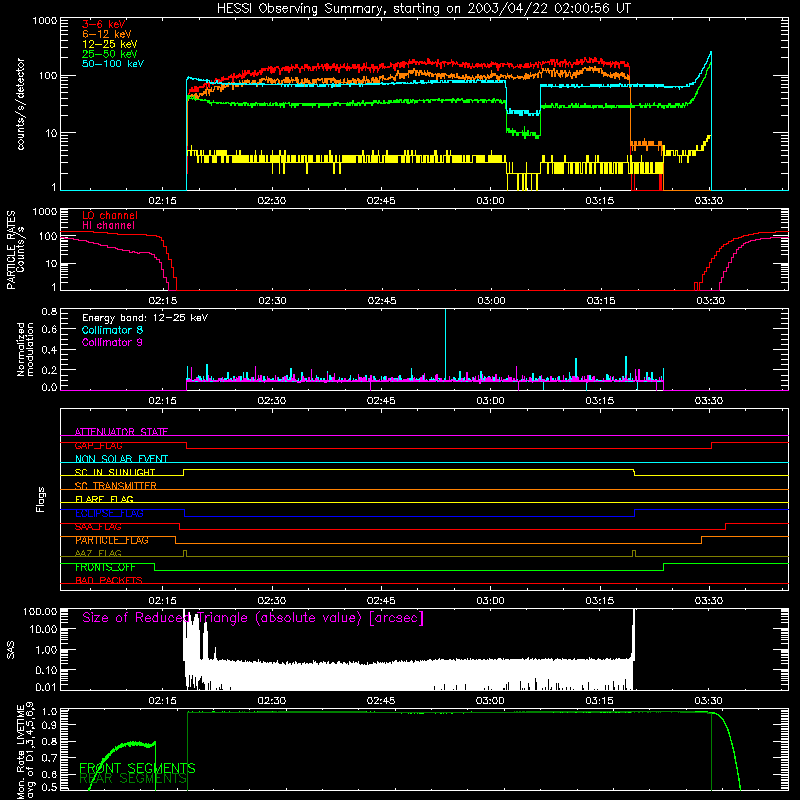The image size is (800, 800).
Task: Click the "Energy band: 12-25 keV" label
Action: 145,318
